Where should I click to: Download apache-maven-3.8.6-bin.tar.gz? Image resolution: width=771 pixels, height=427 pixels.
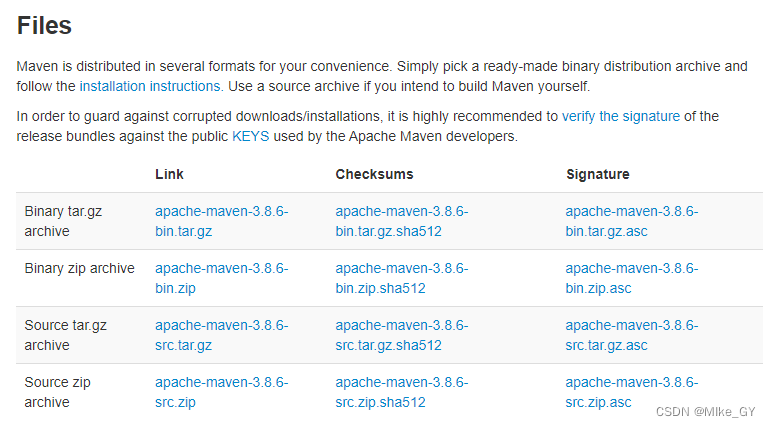pos(221,211)
